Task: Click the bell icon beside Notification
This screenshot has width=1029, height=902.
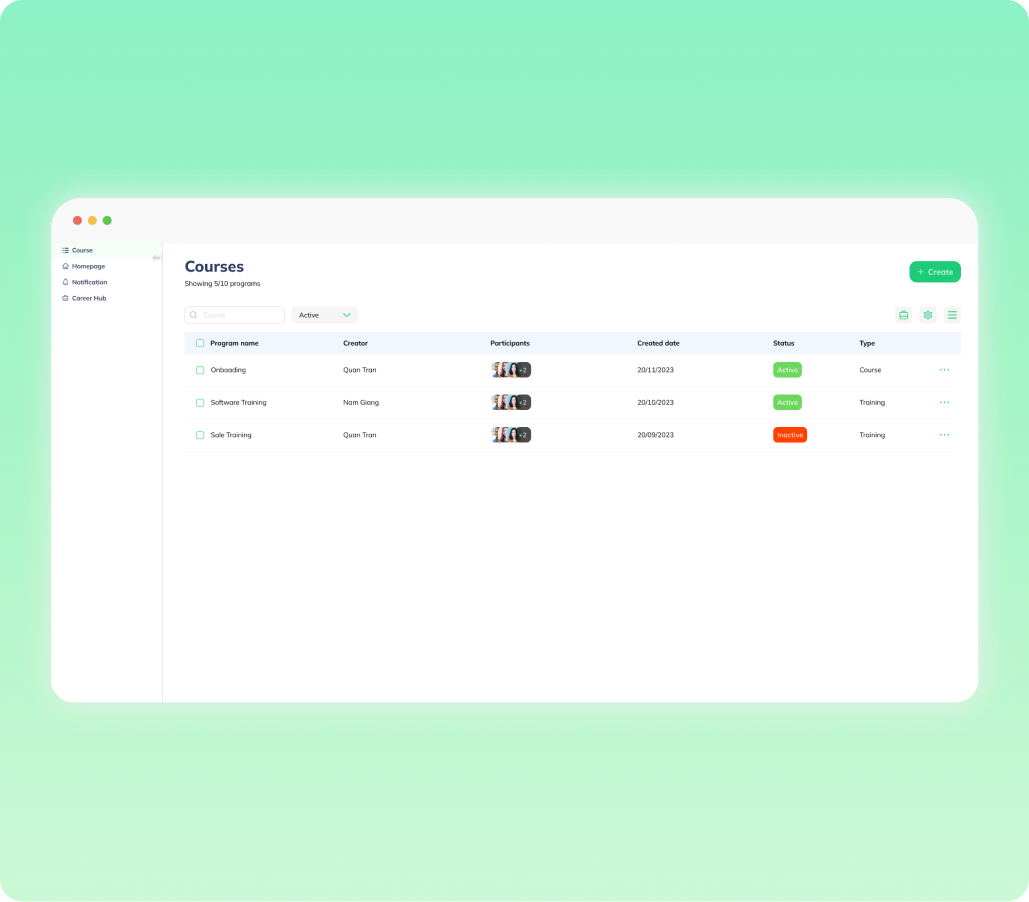Action: [66, 282]
